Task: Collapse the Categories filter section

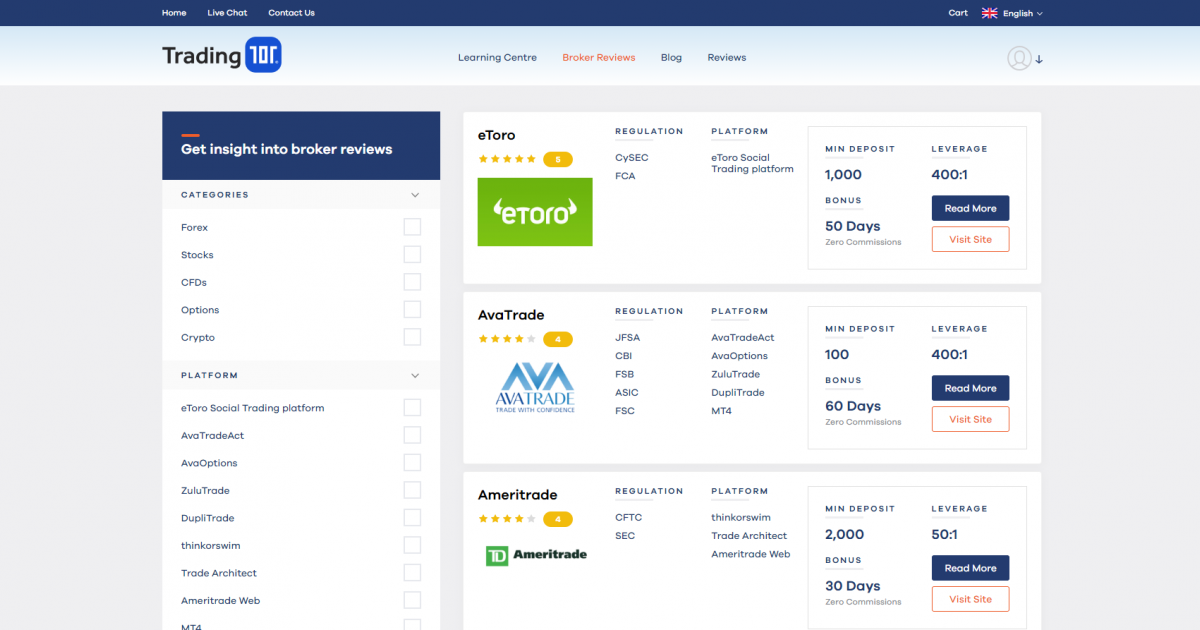Action: click(415, 195)
